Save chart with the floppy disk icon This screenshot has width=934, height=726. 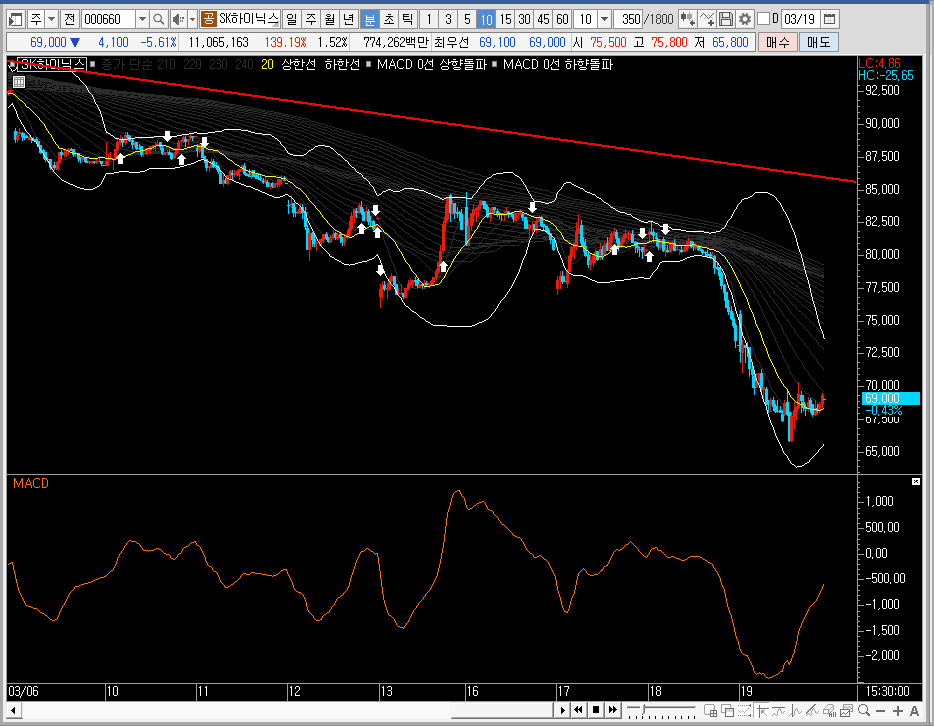click(x=726, y=20)
